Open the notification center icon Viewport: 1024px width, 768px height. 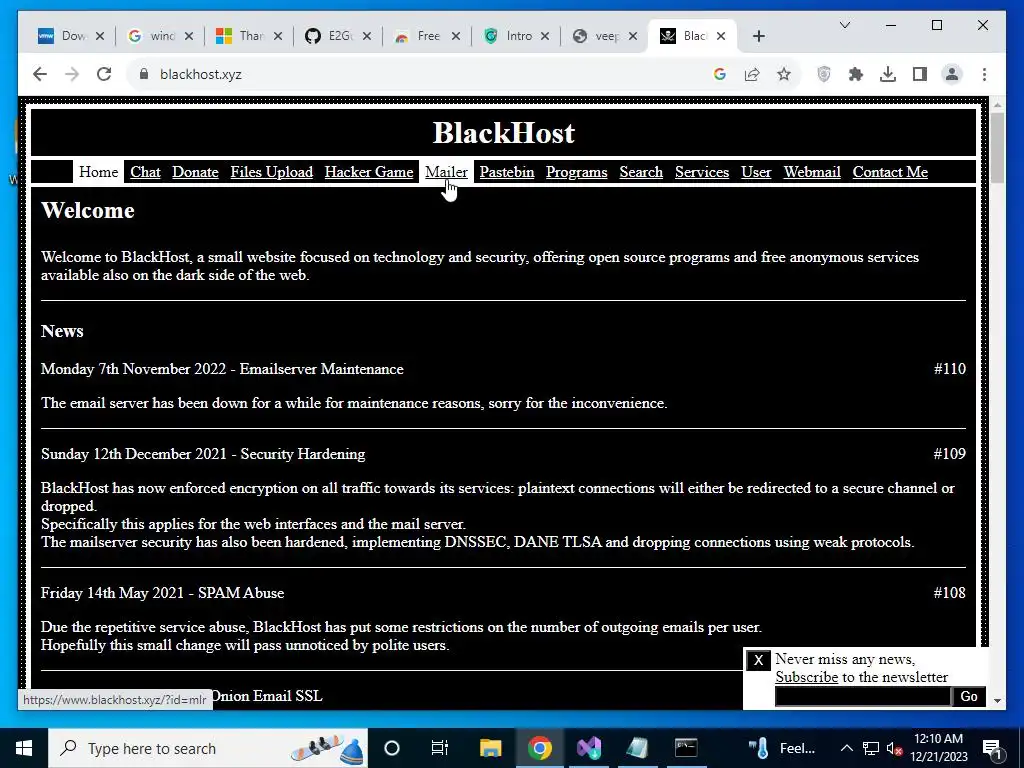[993, 748]
